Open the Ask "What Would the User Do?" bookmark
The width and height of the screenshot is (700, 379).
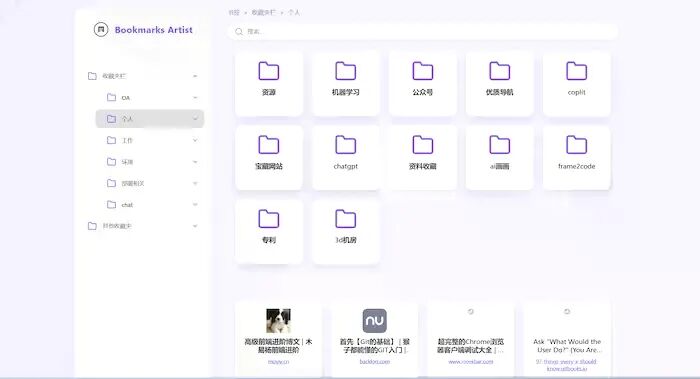point(567,346)
